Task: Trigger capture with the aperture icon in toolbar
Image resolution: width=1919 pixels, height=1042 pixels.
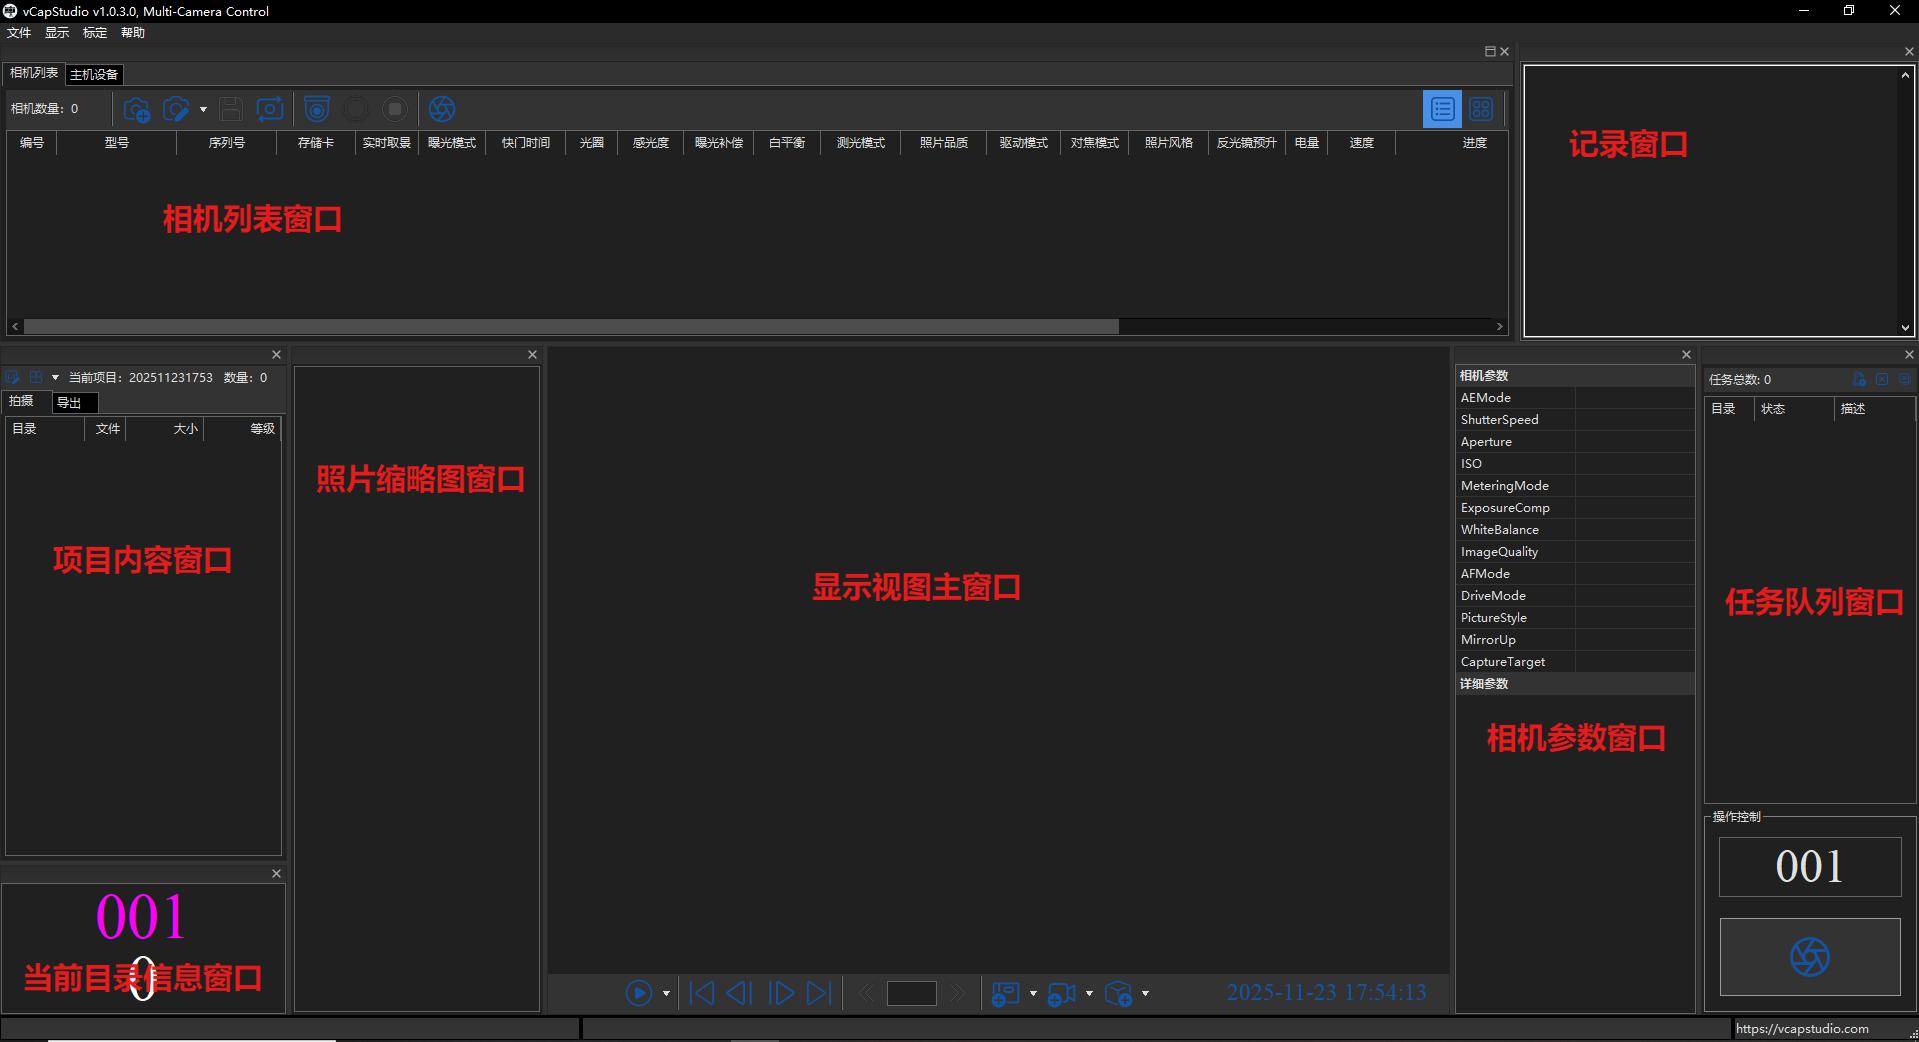Action: 443,109
